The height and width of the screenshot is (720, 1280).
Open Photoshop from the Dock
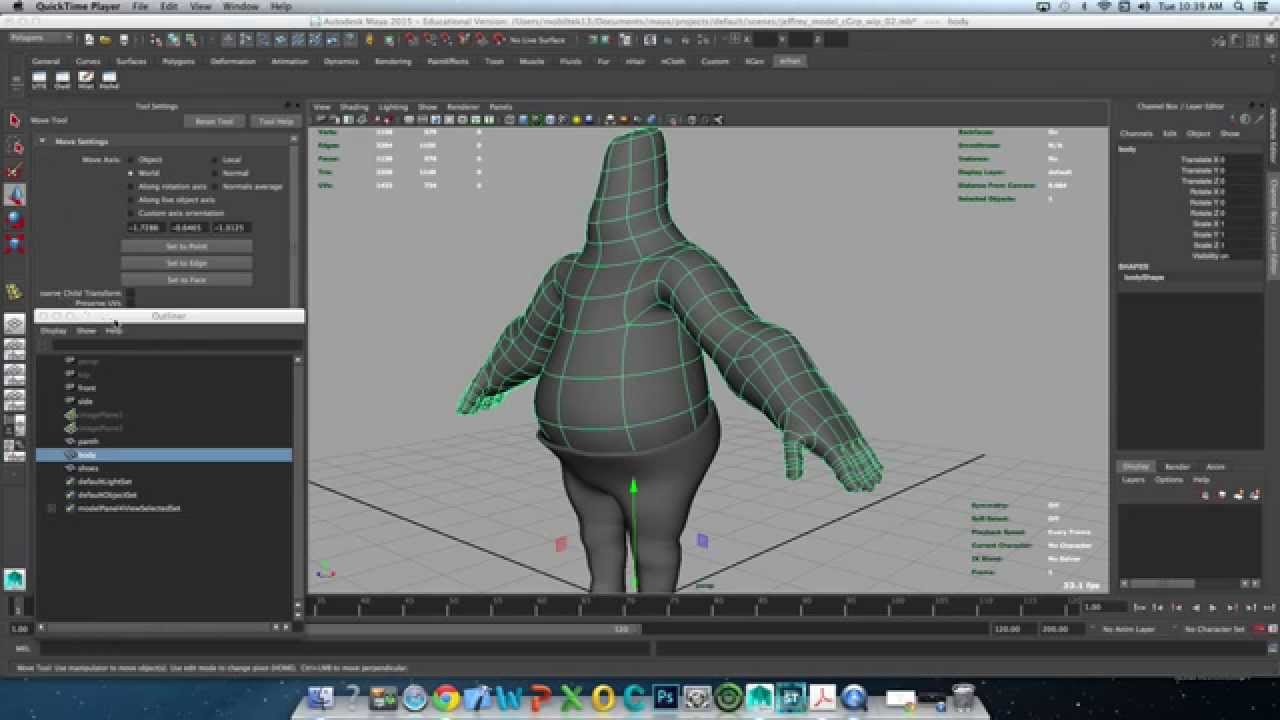click(x=666, y=697)
